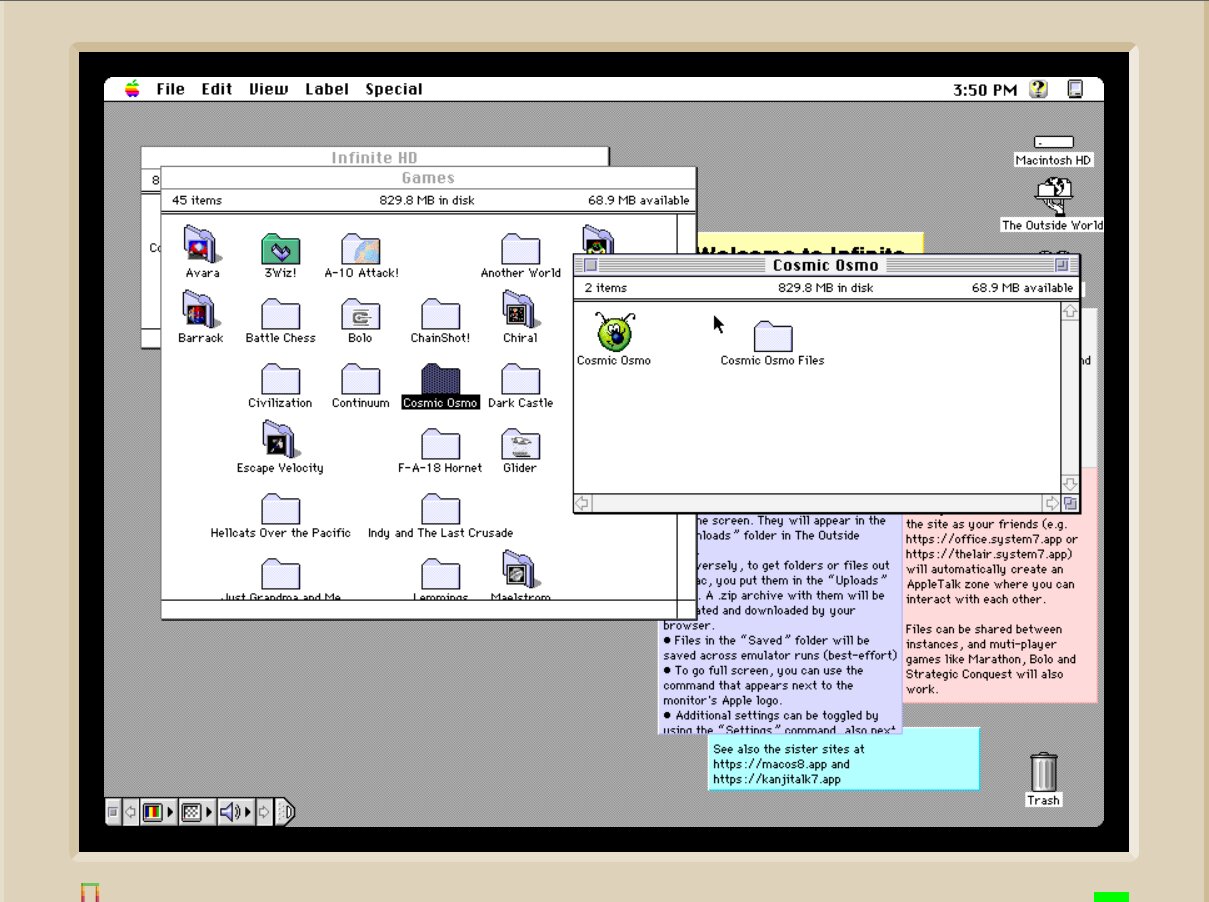This screenshot has height=902, width=1209.
Task: Collapse the Control Strip using its end tab
Action: click(x=285, y=812)
